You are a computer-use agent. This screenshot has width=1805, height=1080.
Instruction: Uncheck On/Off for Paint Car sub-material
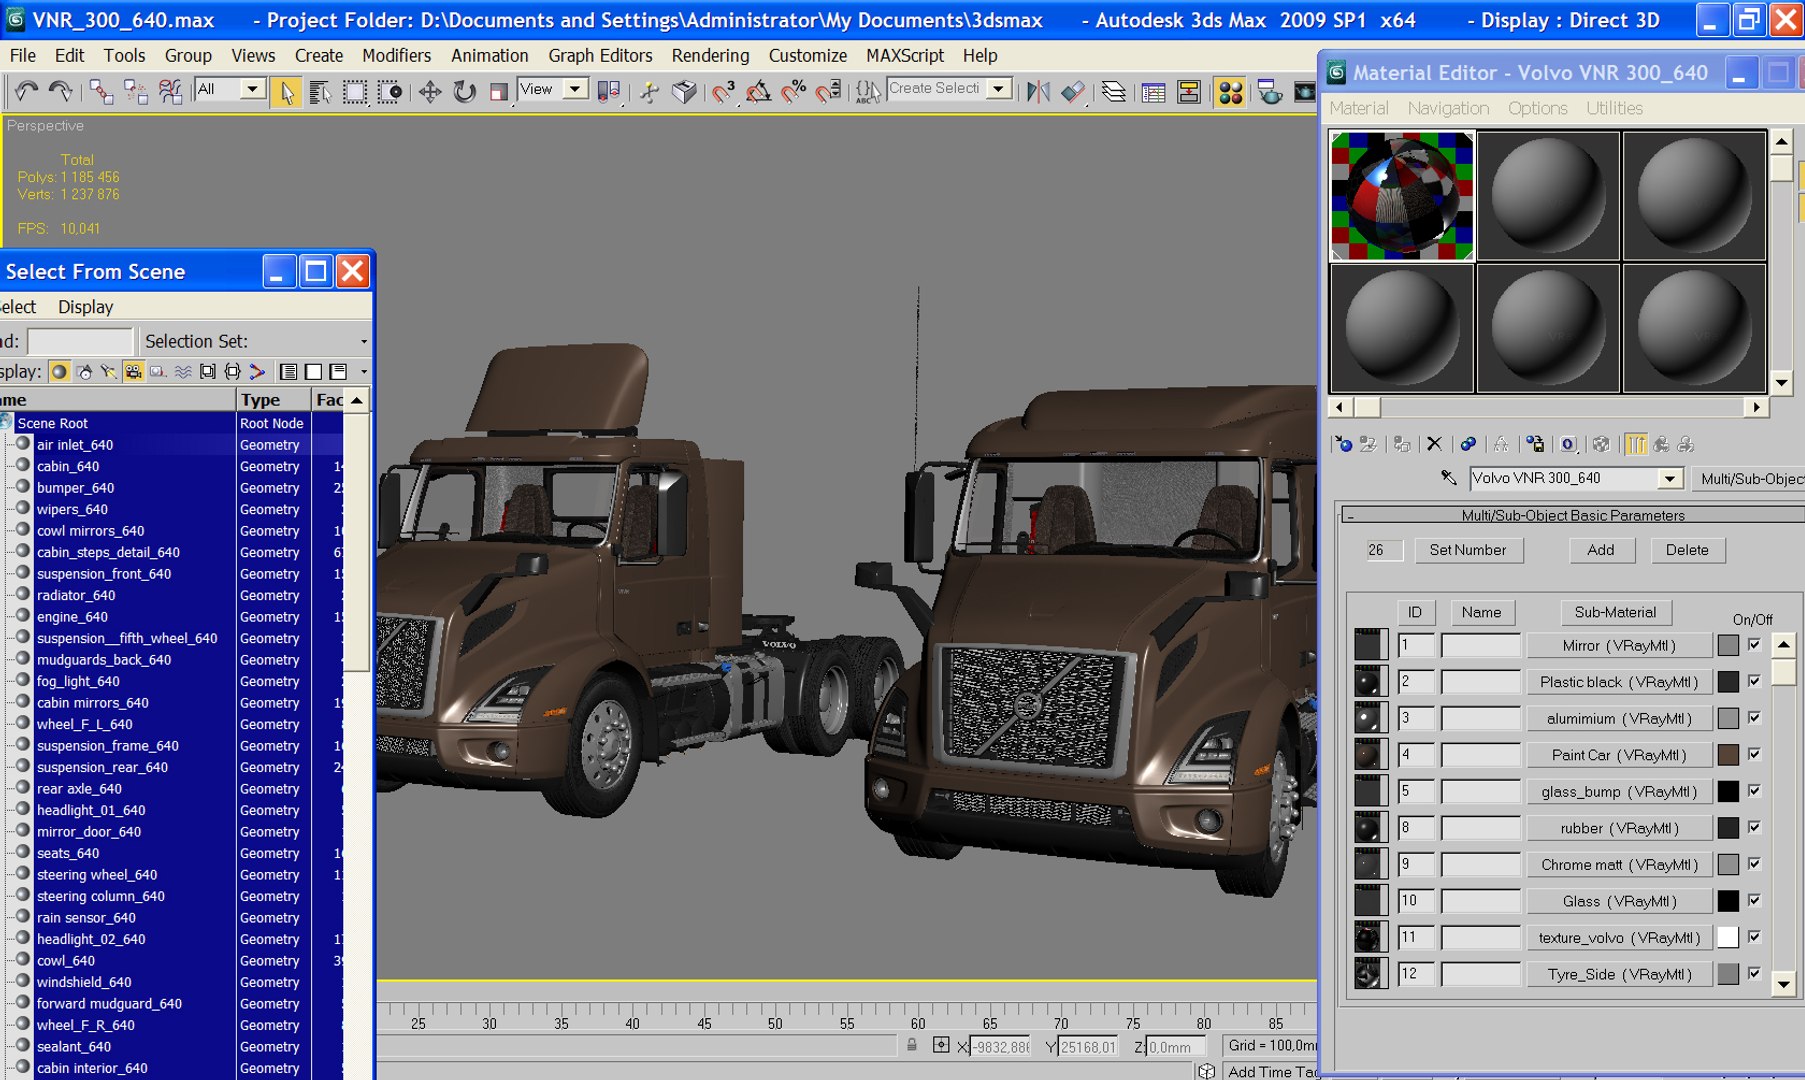(x=1754, y=754)
